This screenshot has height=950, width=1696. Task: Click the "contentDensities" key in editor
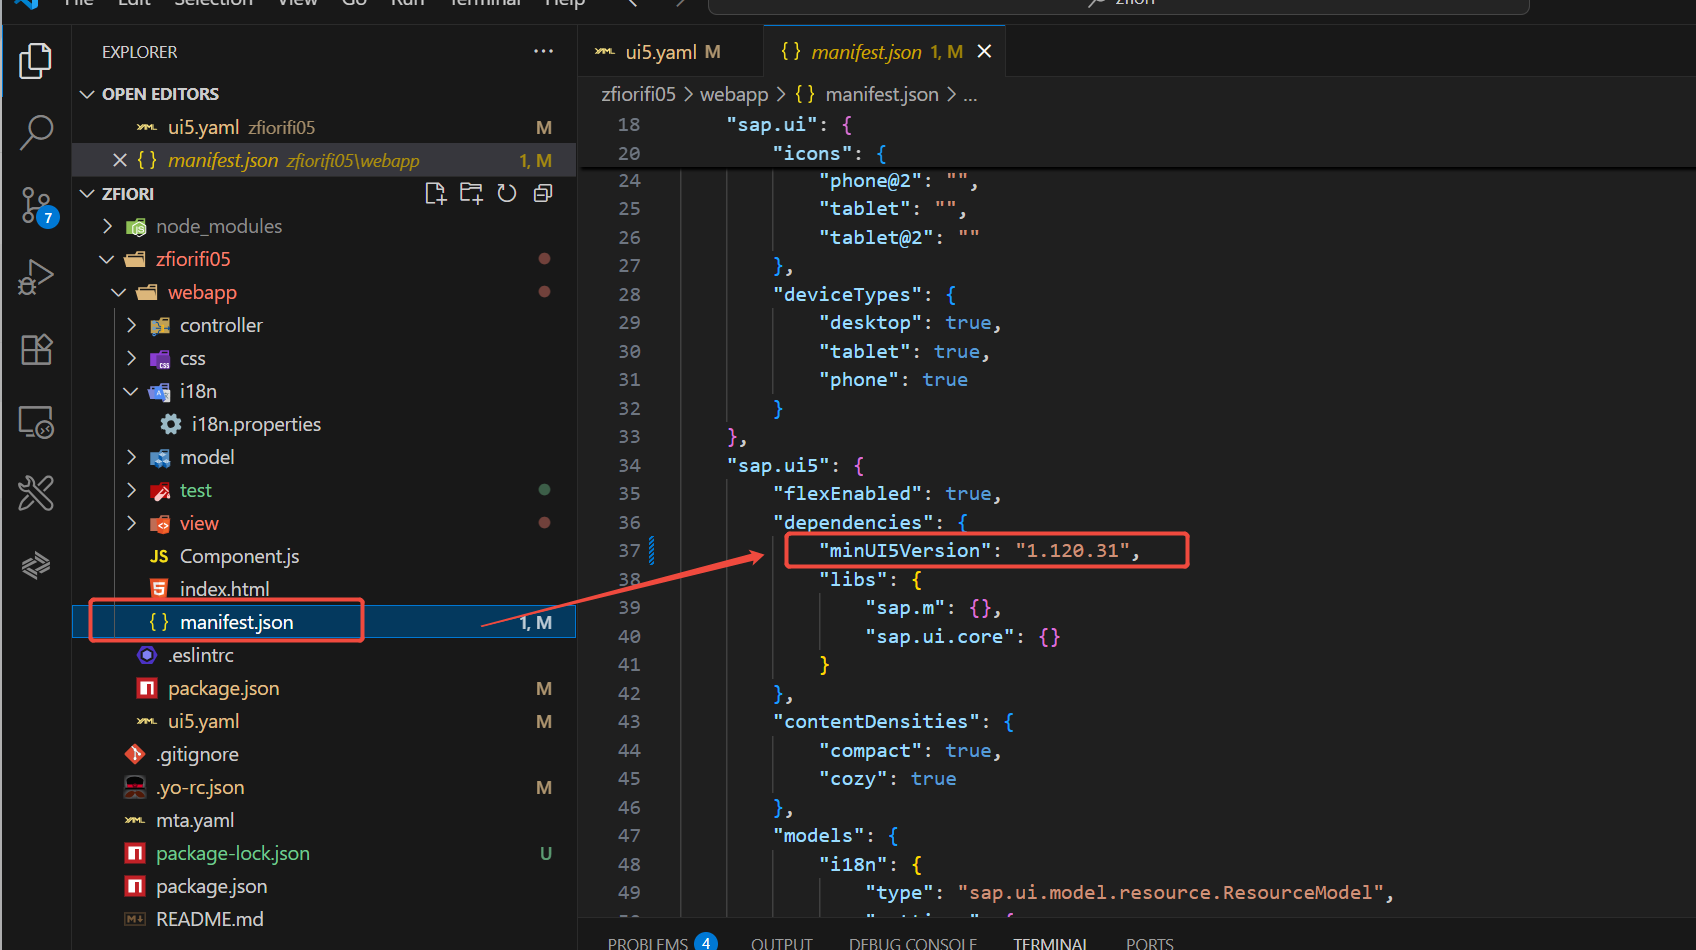(x=876, y=722)
